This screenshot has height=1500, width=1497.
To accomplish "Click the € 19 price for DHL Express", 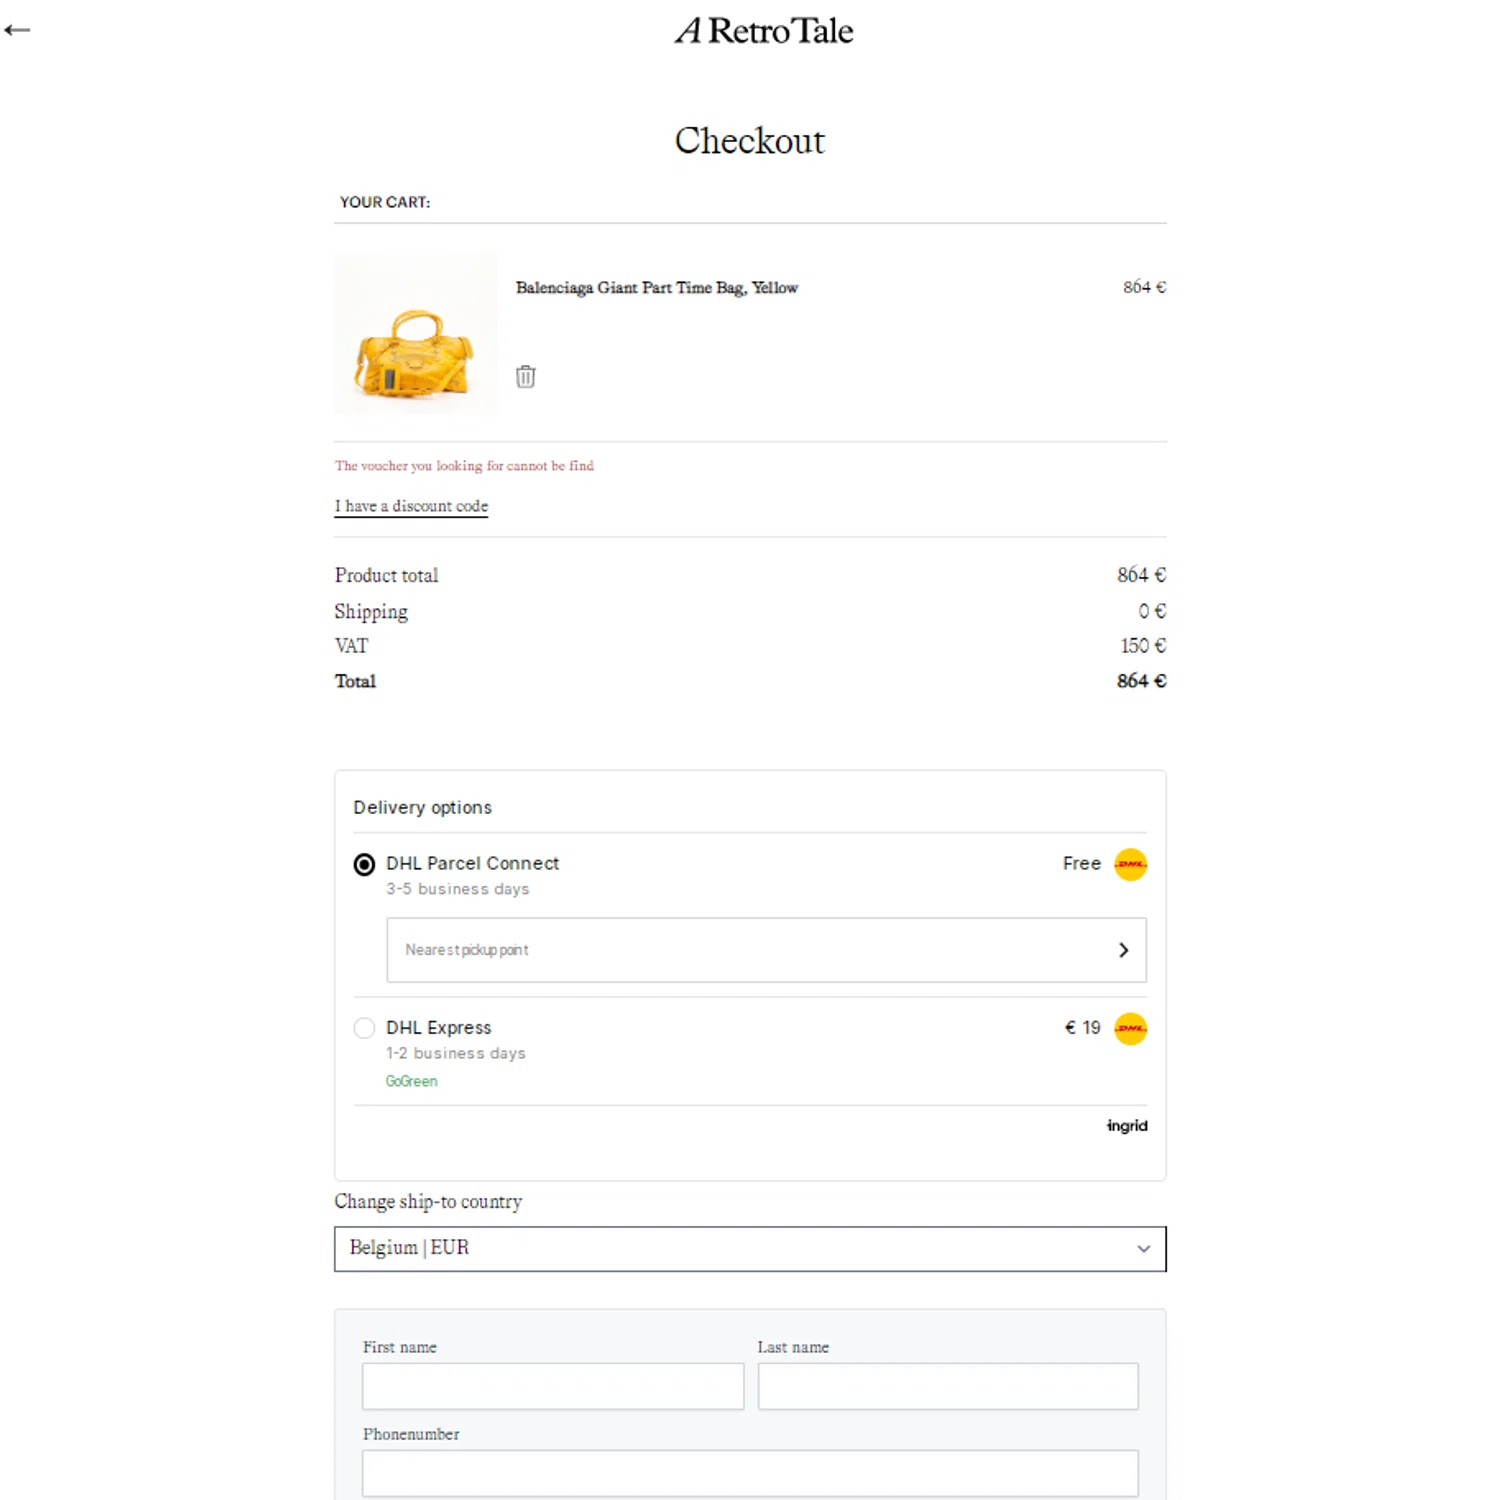I will click(1082, 1028).
